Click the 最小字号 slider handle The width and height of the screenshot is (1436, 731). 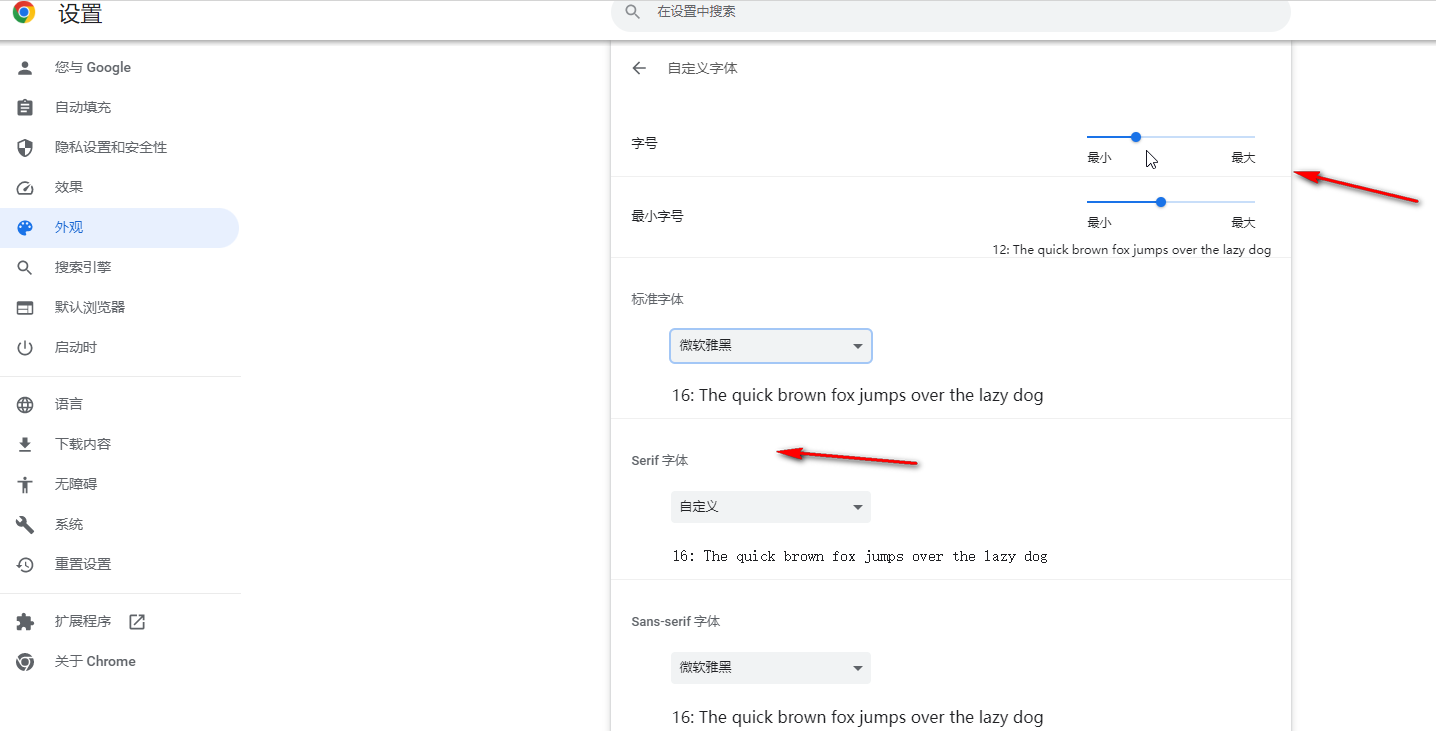click(1161, 202)
